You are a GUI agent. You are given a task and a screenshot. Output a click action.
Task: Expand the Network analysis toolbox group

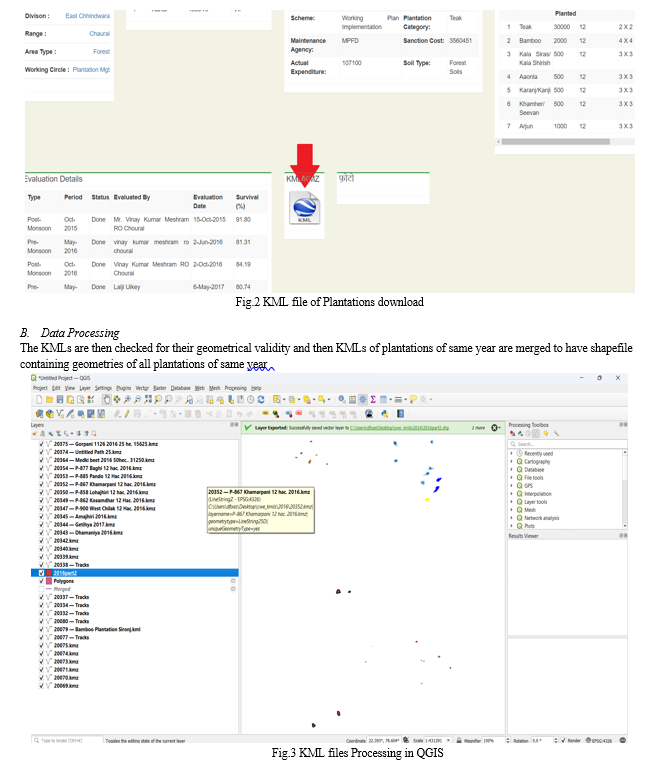coord(512,518)
